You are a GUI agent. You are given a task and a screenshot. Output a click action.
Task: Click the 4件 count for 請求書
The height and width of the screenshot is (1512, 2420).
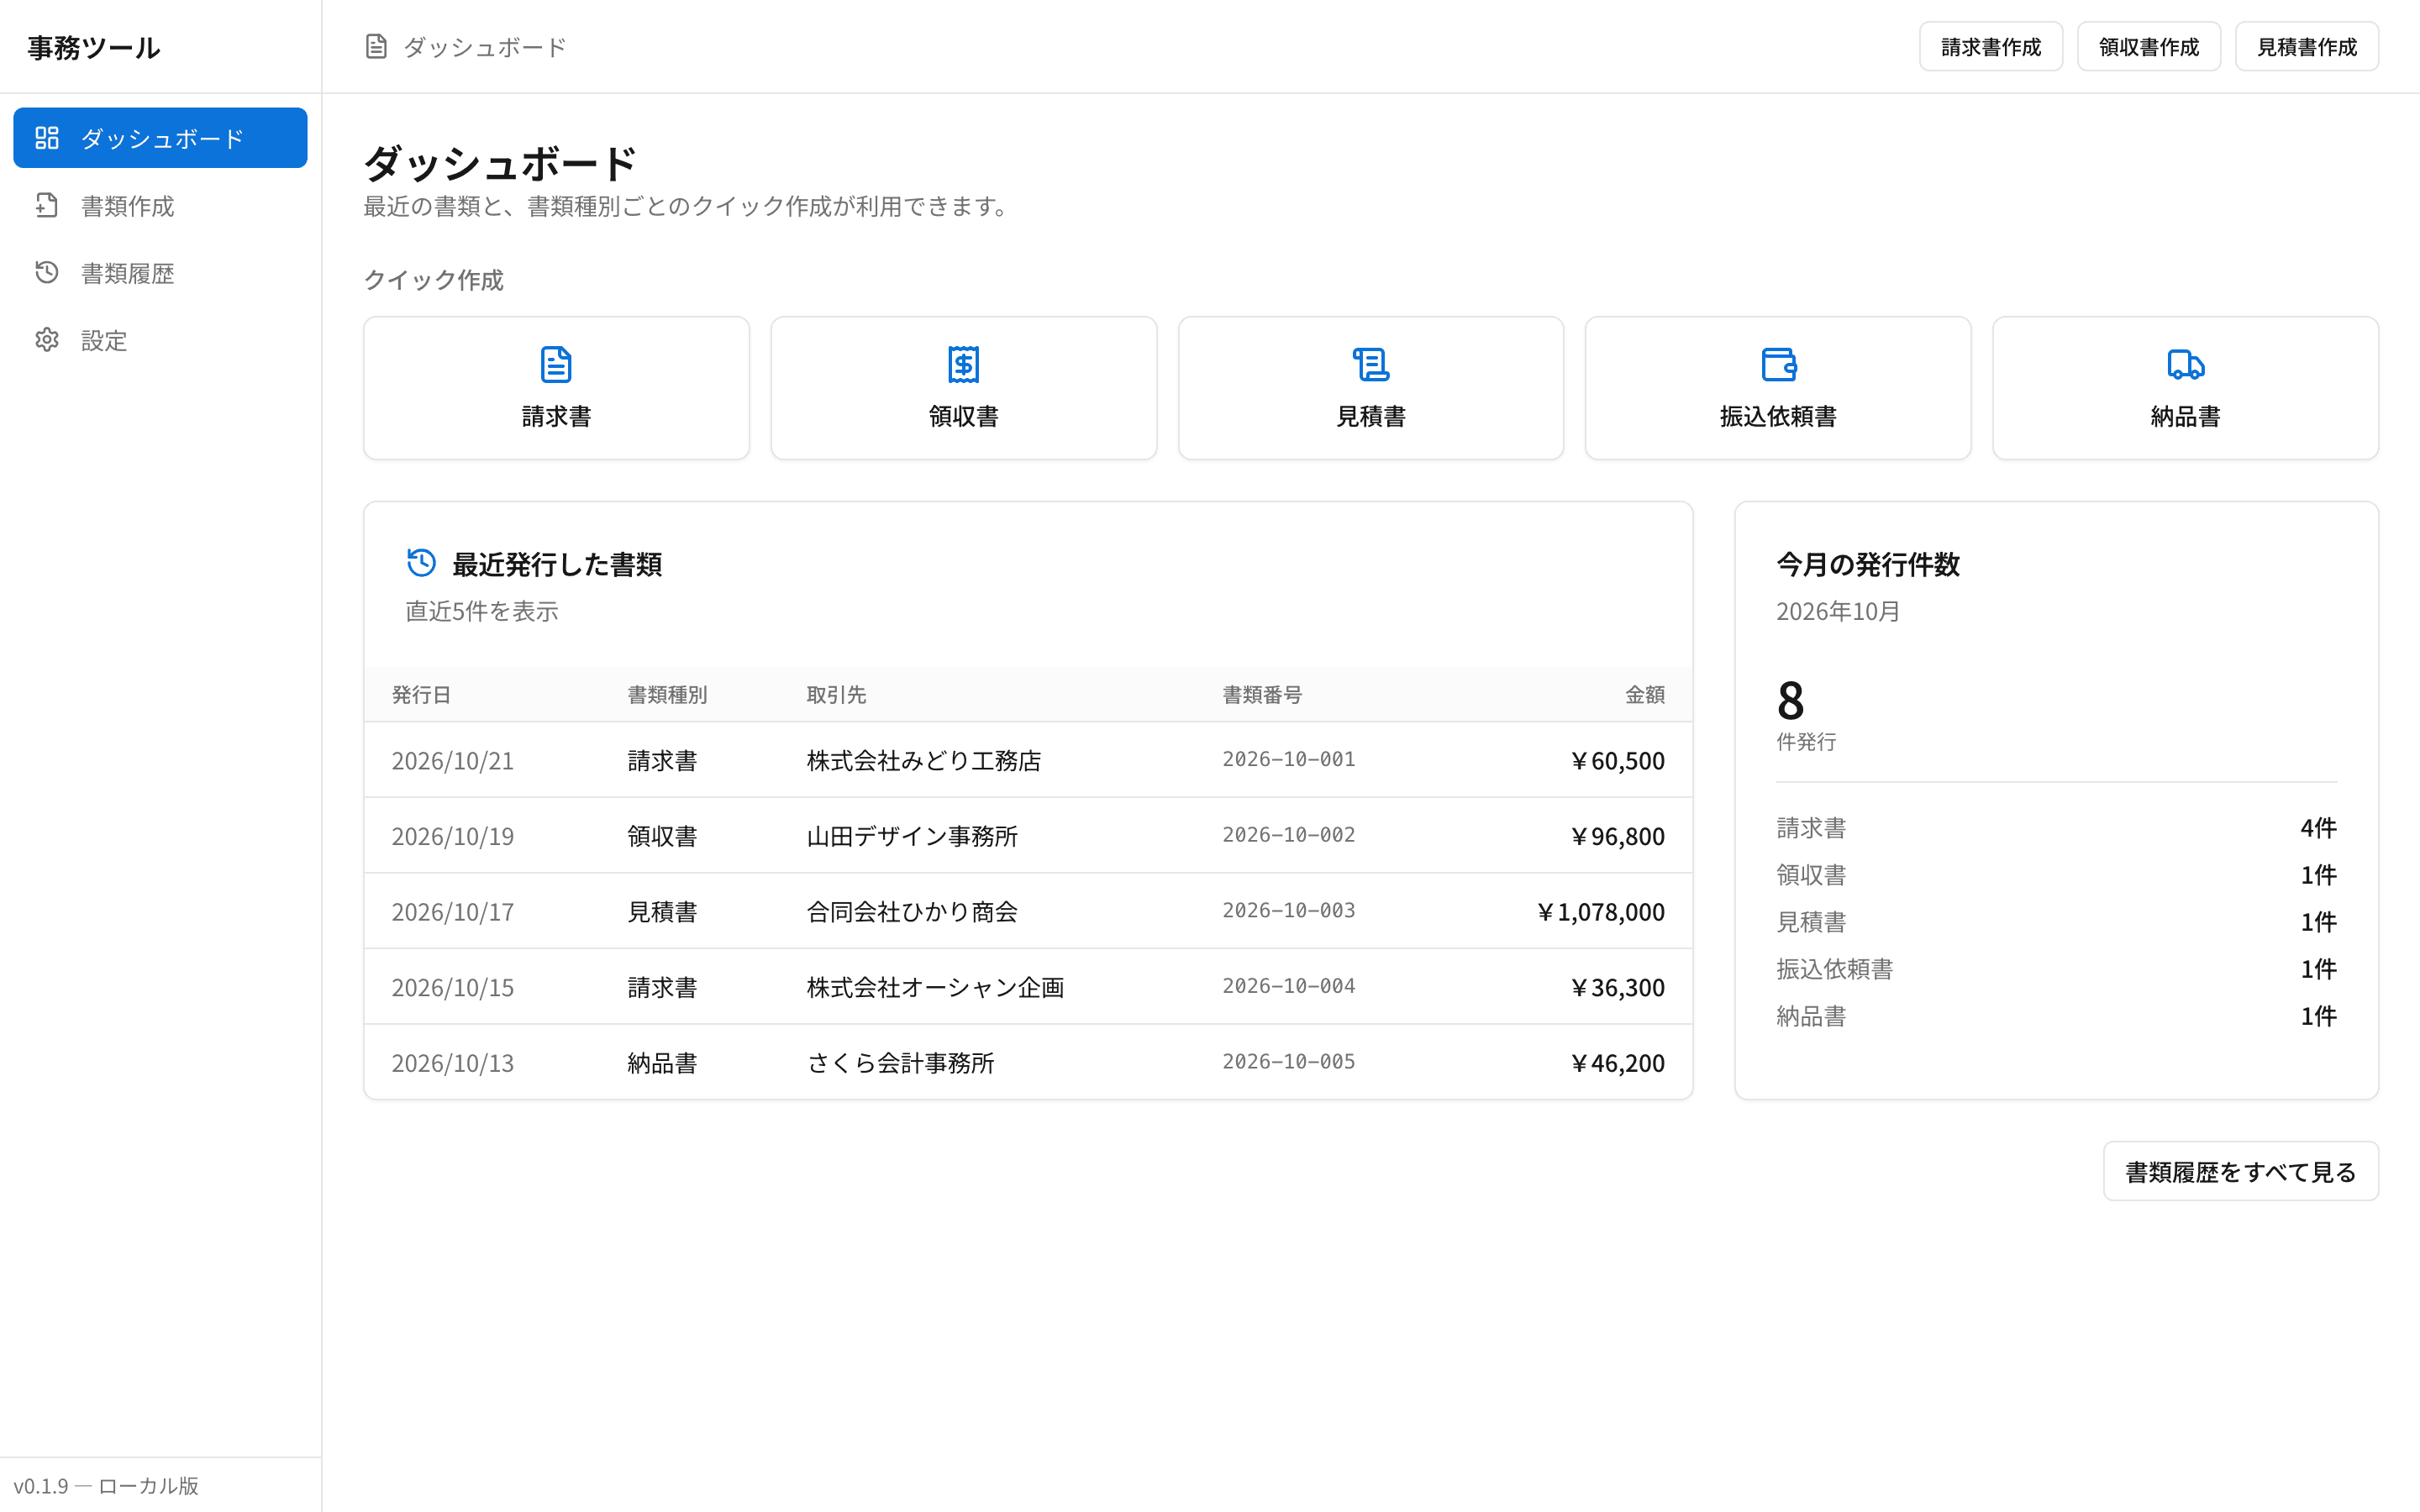[2318, 828]
